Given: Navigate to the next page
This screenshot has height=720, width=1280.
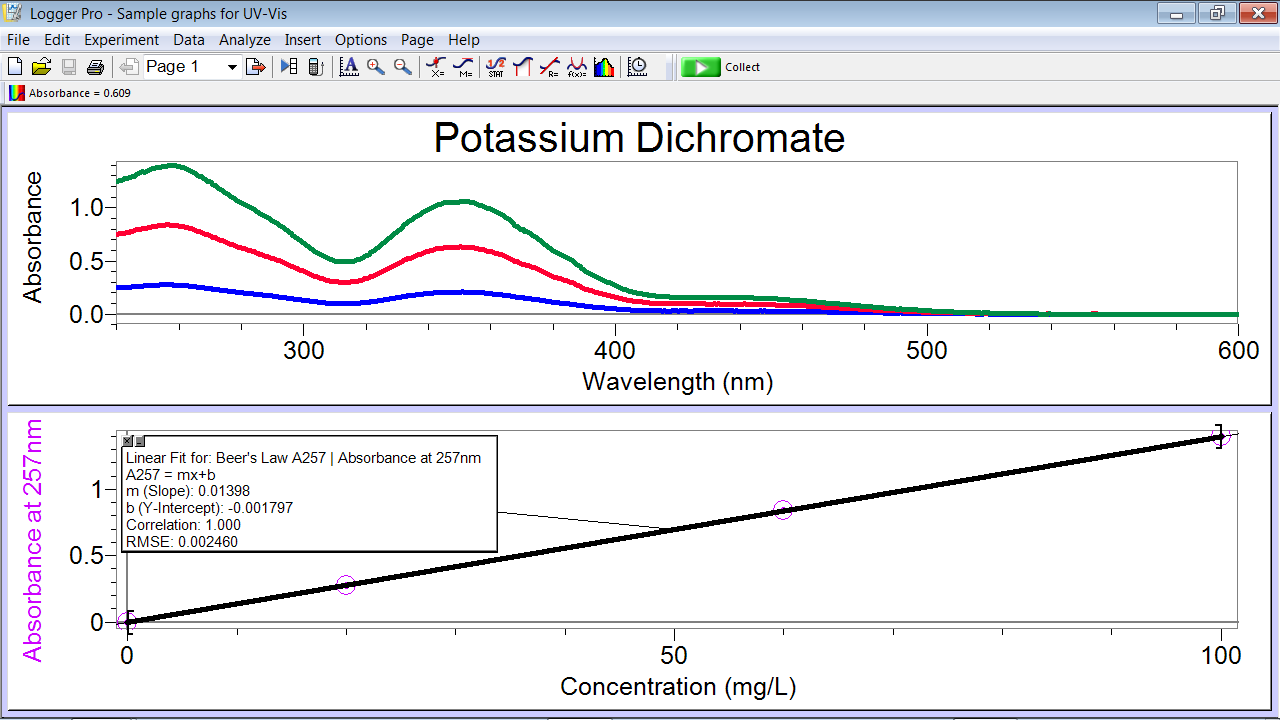Looking at the screenshot, I should coord(256,66).
